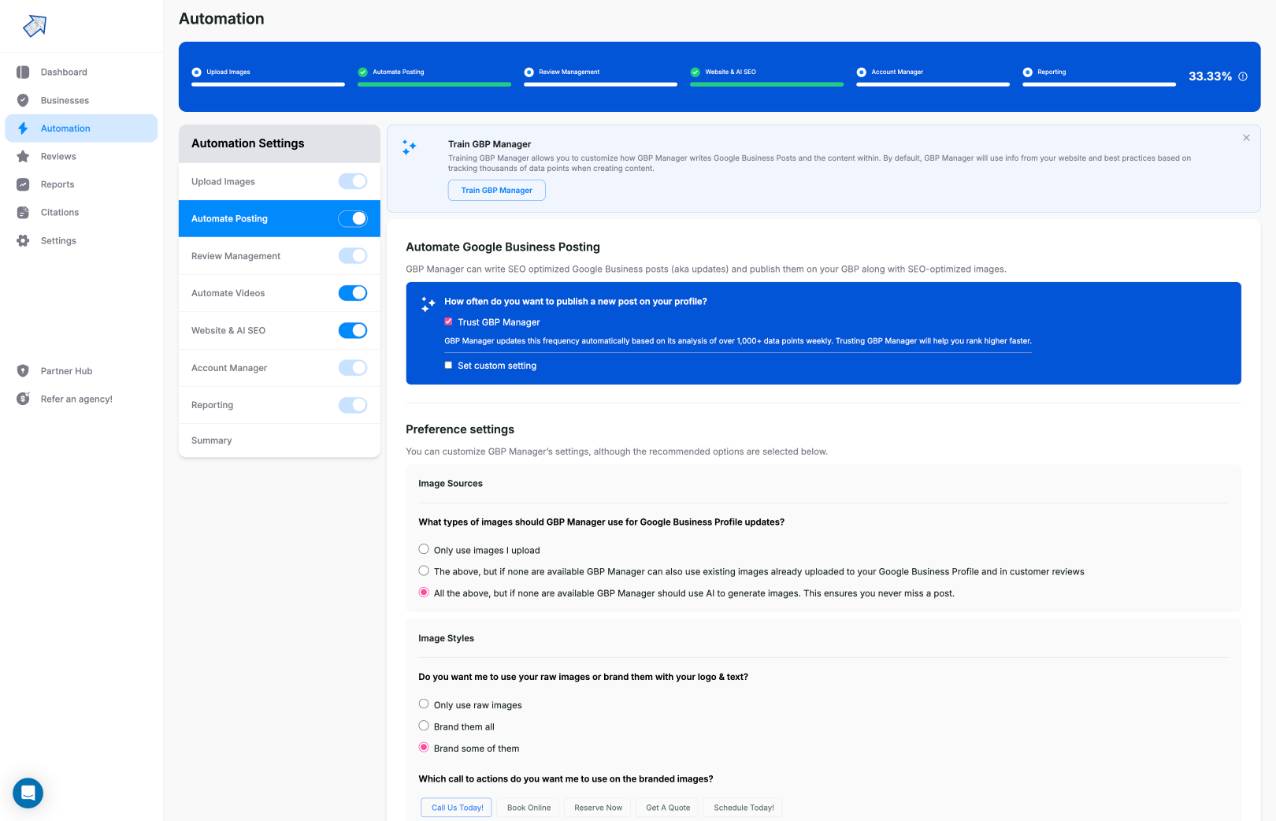Click the Reports chart icon
Screen dimensions: 1276x821
[23, 184]
